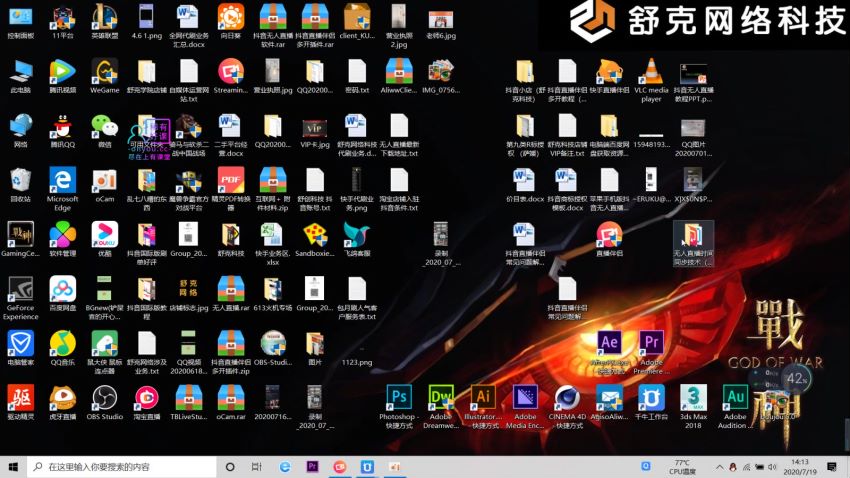Screen dimensions: 850x478
Task: Select the IMG_0756... image file
Action: [441, 71]
